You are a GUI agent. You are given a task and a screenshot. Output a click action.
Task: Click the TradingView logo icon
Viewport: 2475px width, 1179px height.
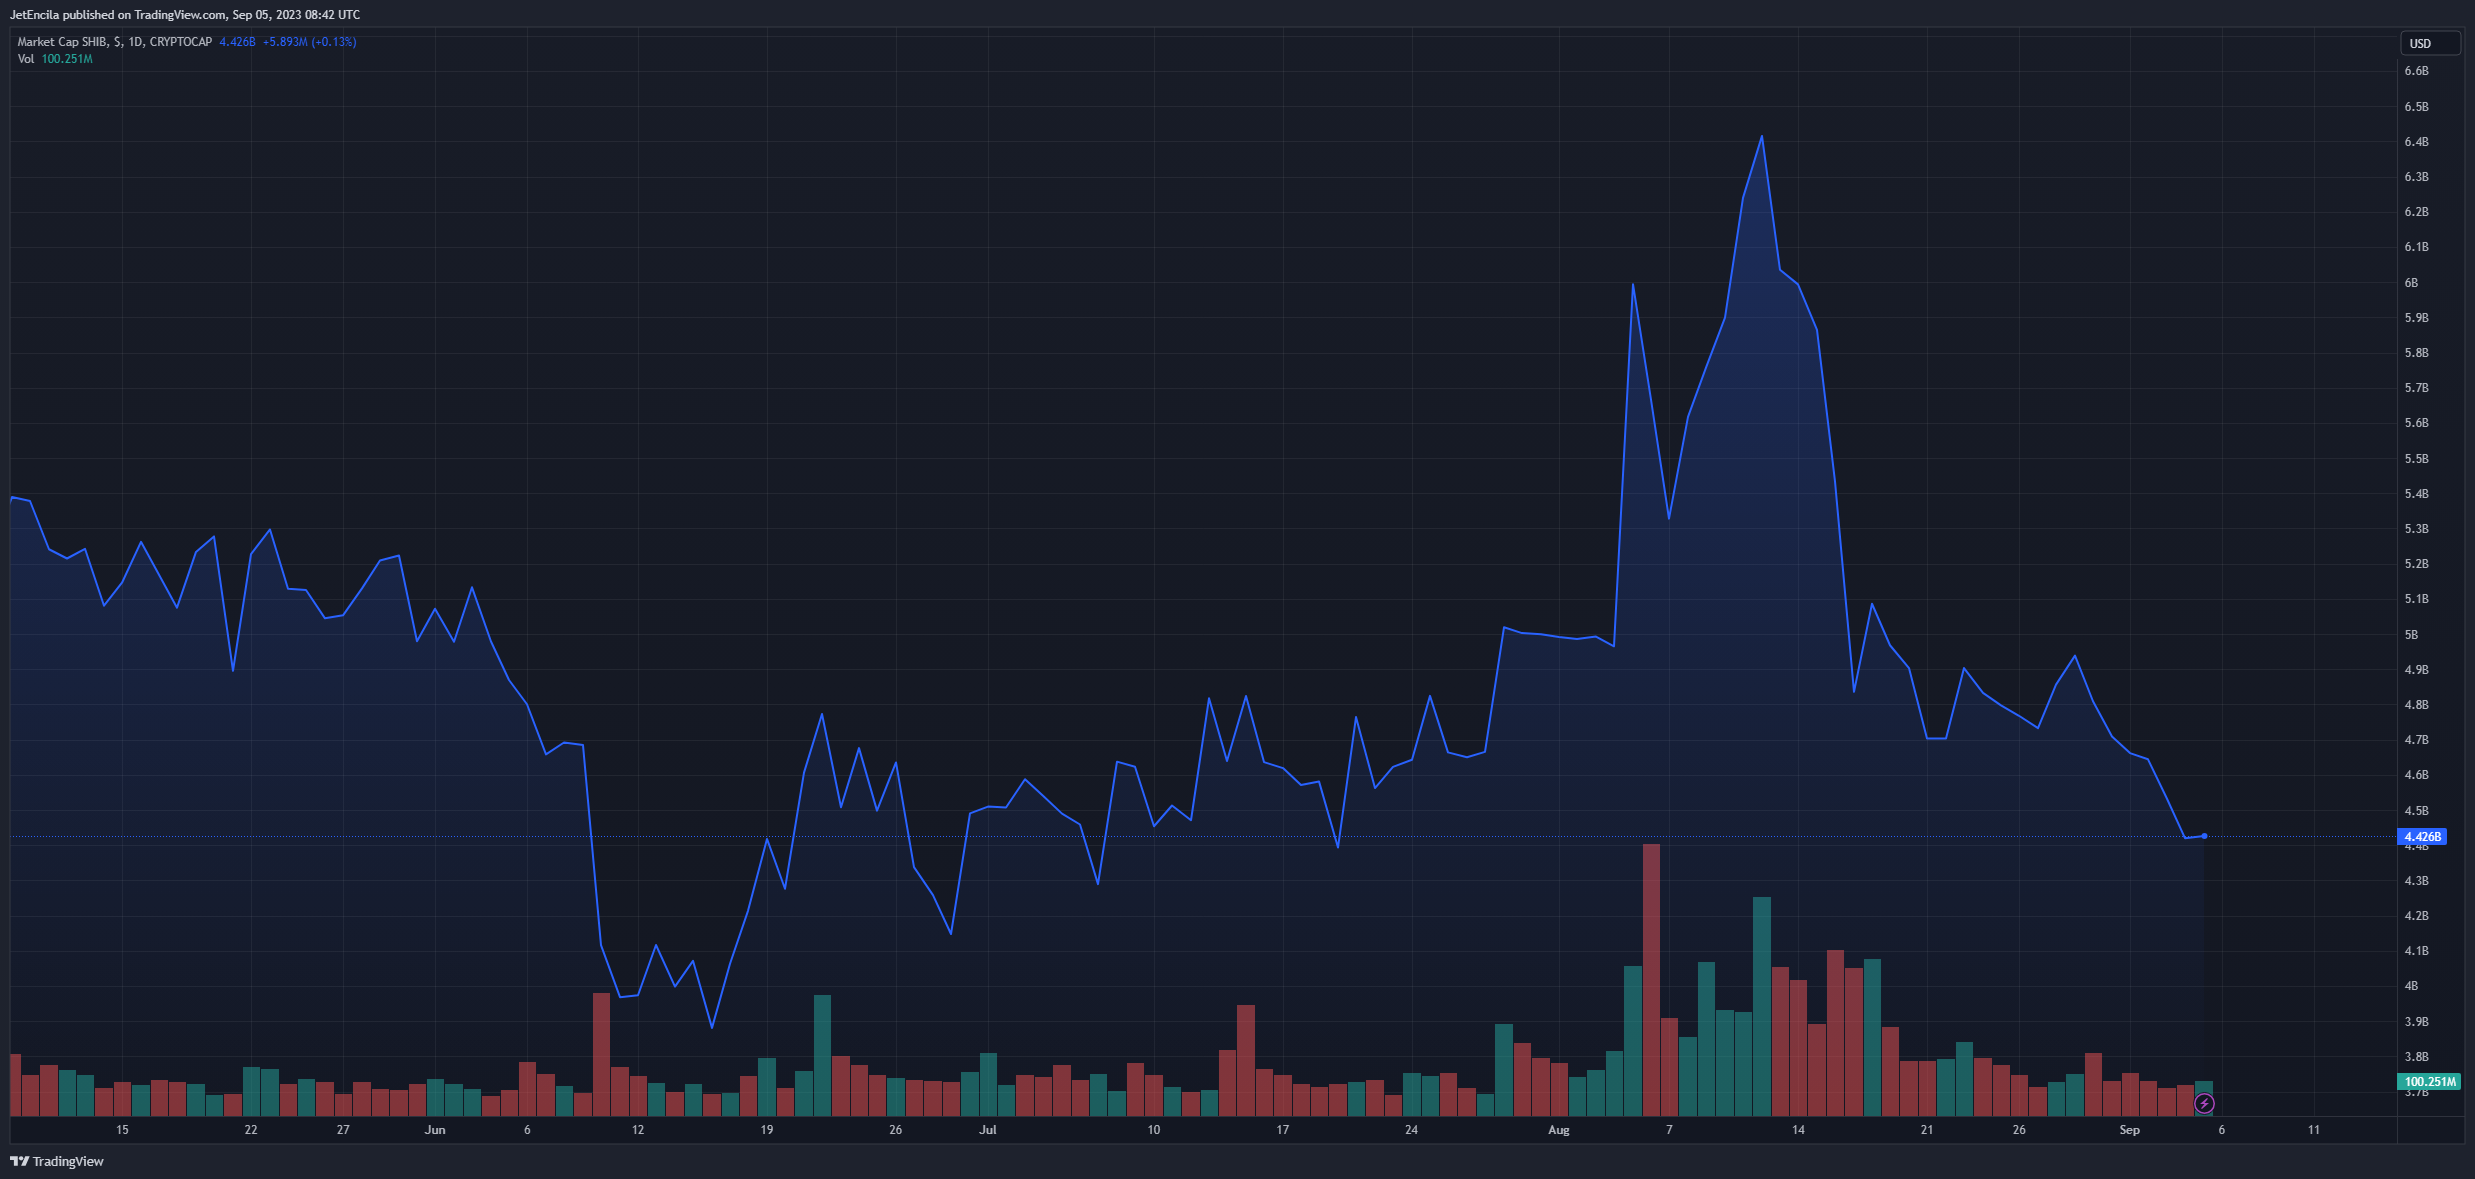pyautogui.click(x=19, y=1161)
